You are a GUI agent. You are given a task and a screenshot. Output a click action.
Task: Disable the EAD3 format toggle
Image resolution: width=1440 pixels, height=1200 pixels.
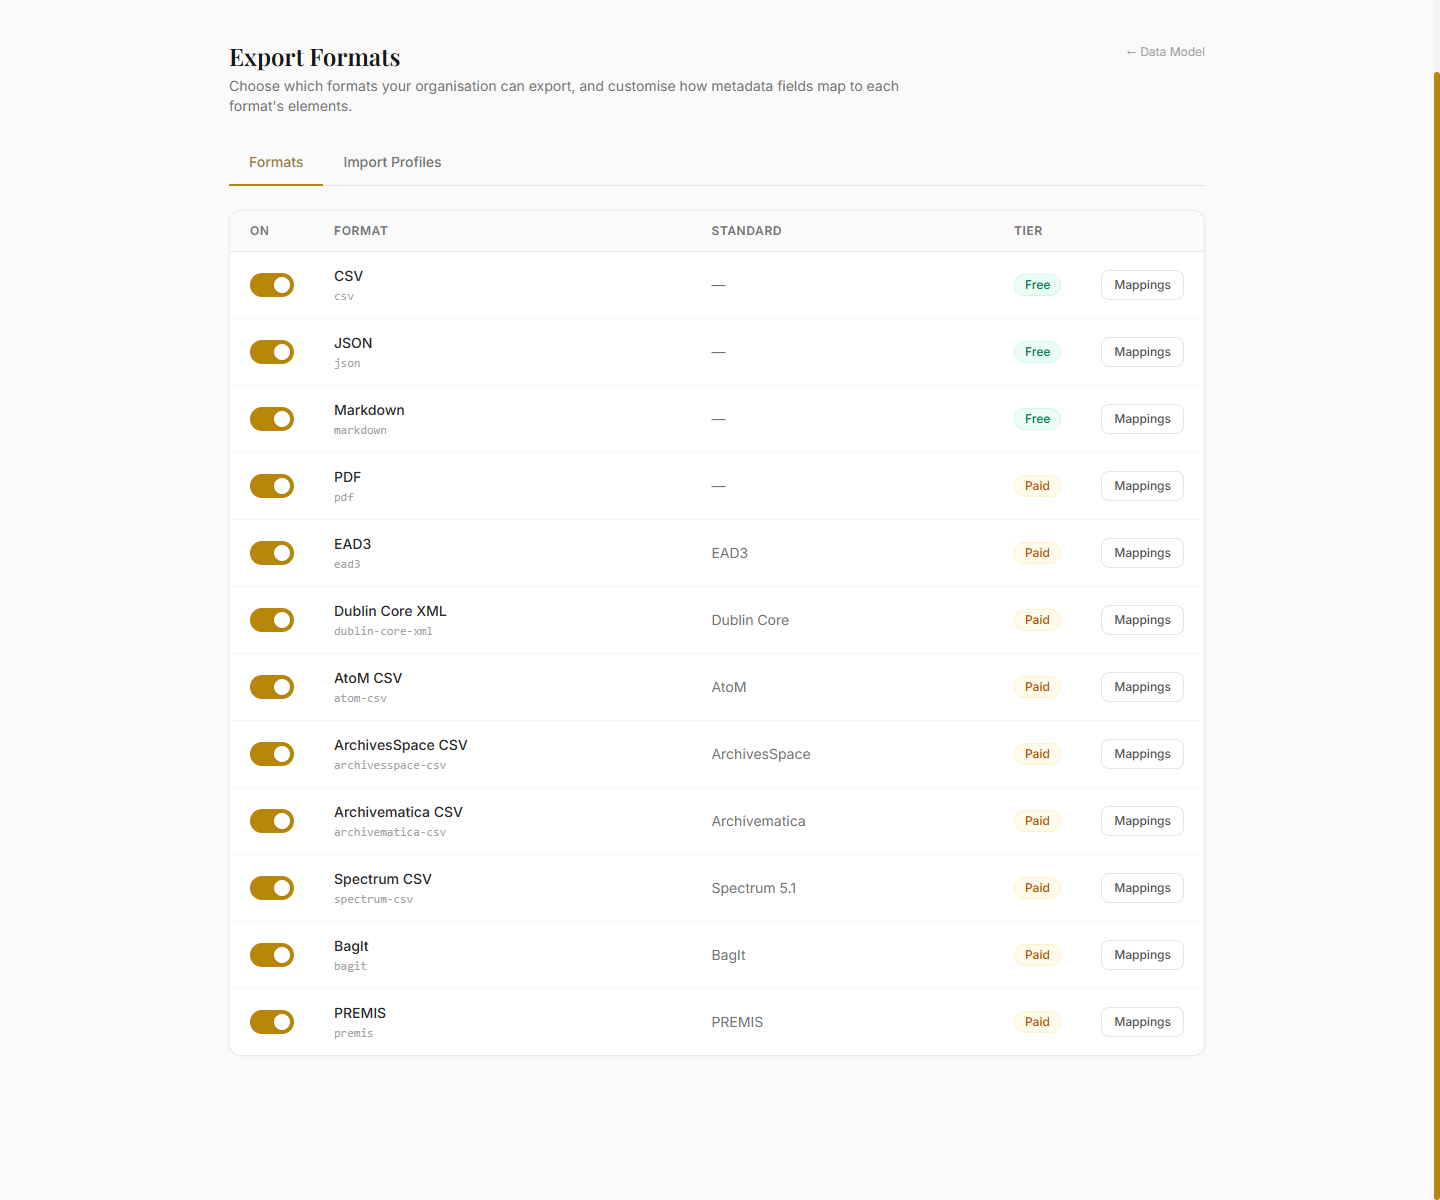tap(272, 553)
